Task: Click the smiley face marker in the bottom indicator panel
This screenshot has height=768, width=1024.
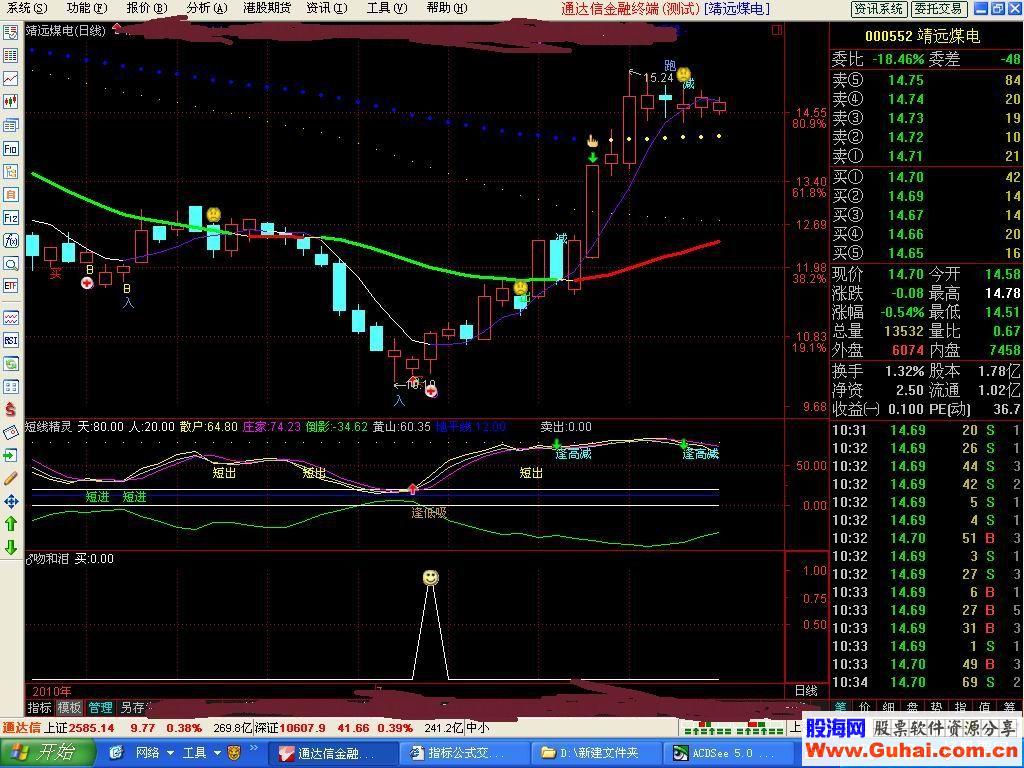Action: pyautogui.click(x=430, y=577)
